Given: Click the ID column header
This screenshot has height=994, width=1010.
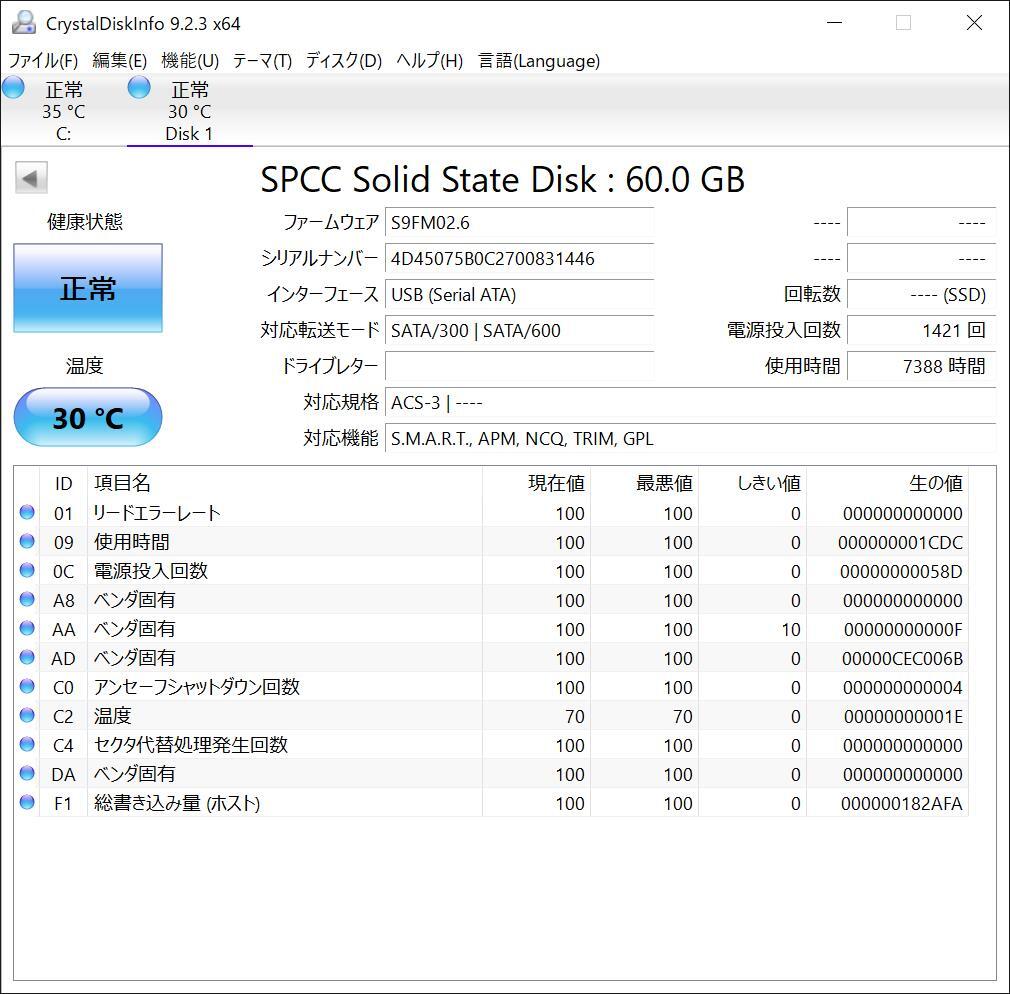Looking at the screenshot, I should point(63,483).
